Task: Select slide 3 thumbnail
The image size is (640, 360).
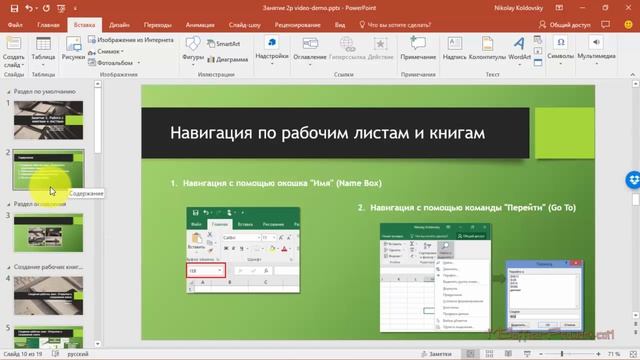Action: pos(48,233)
